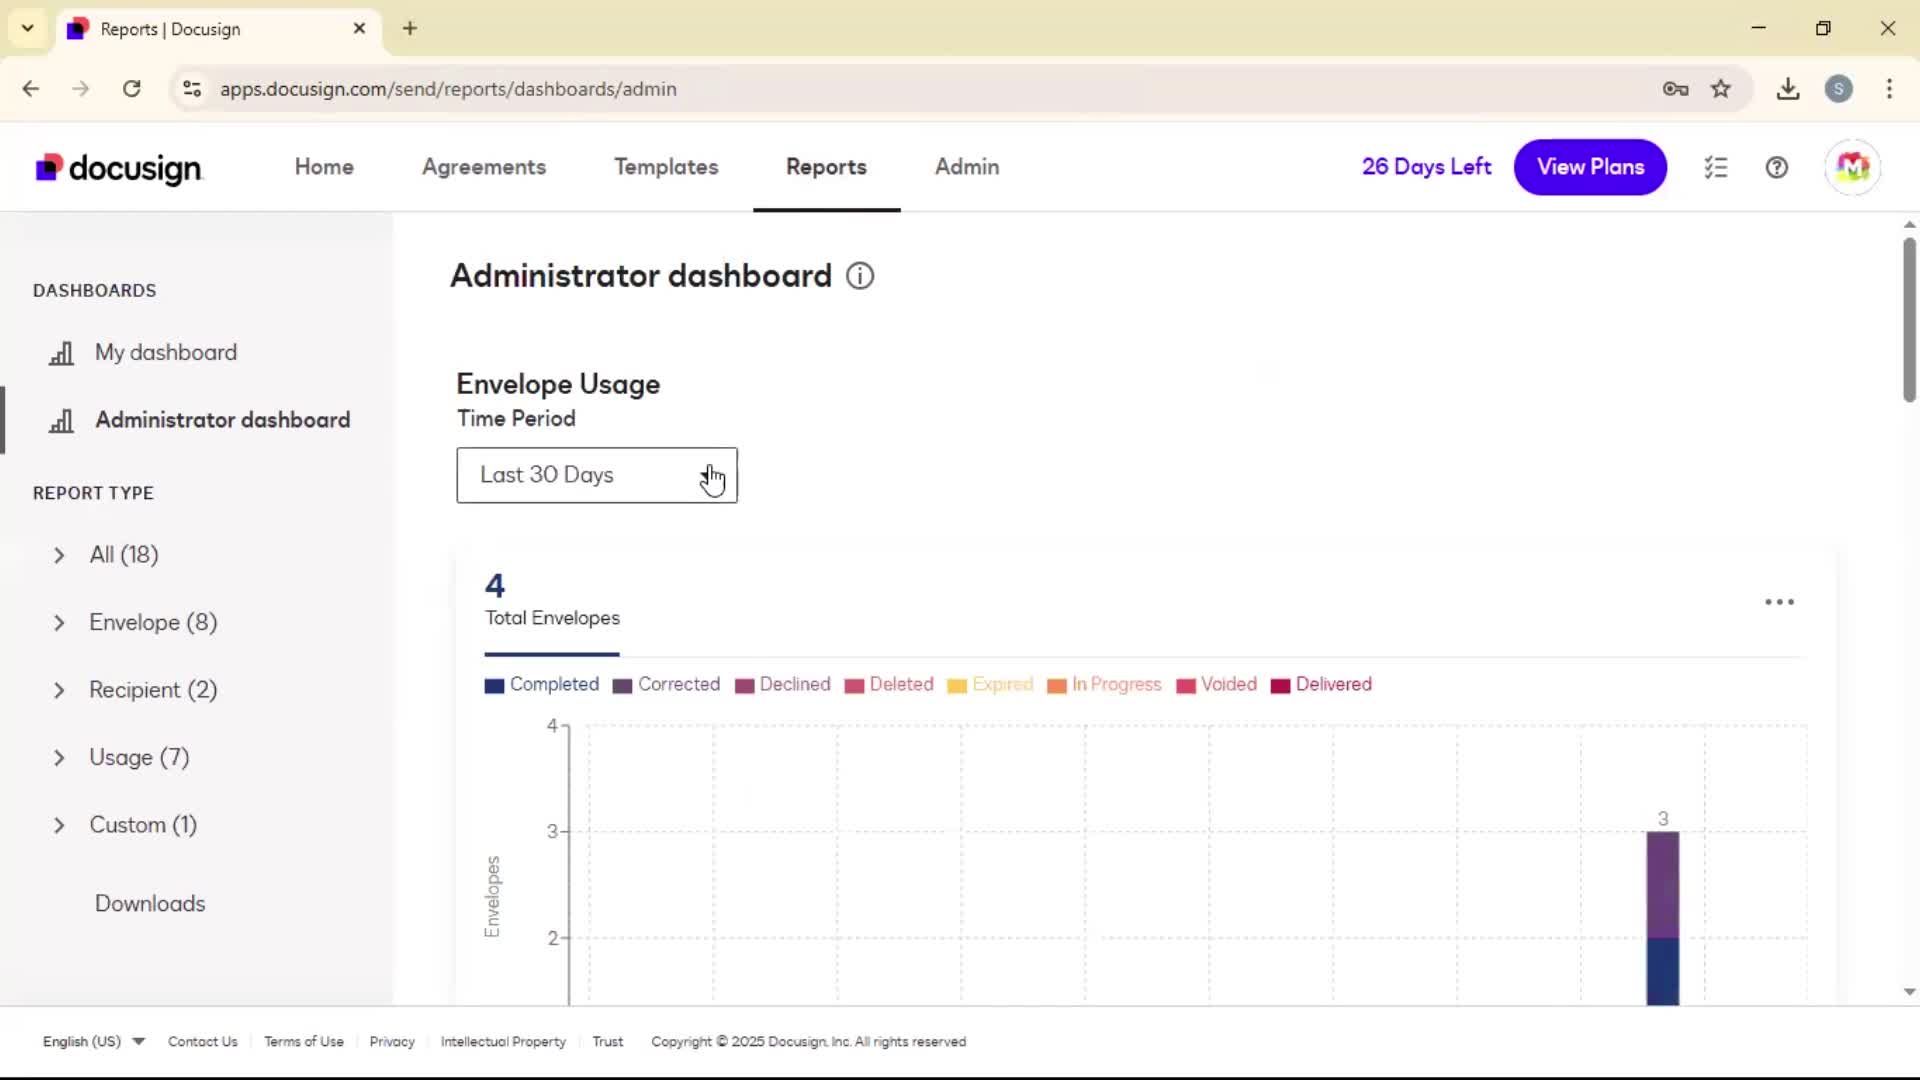Click the 26 Days Left link
The image size is (1920, 1080).
[1426, 167]
